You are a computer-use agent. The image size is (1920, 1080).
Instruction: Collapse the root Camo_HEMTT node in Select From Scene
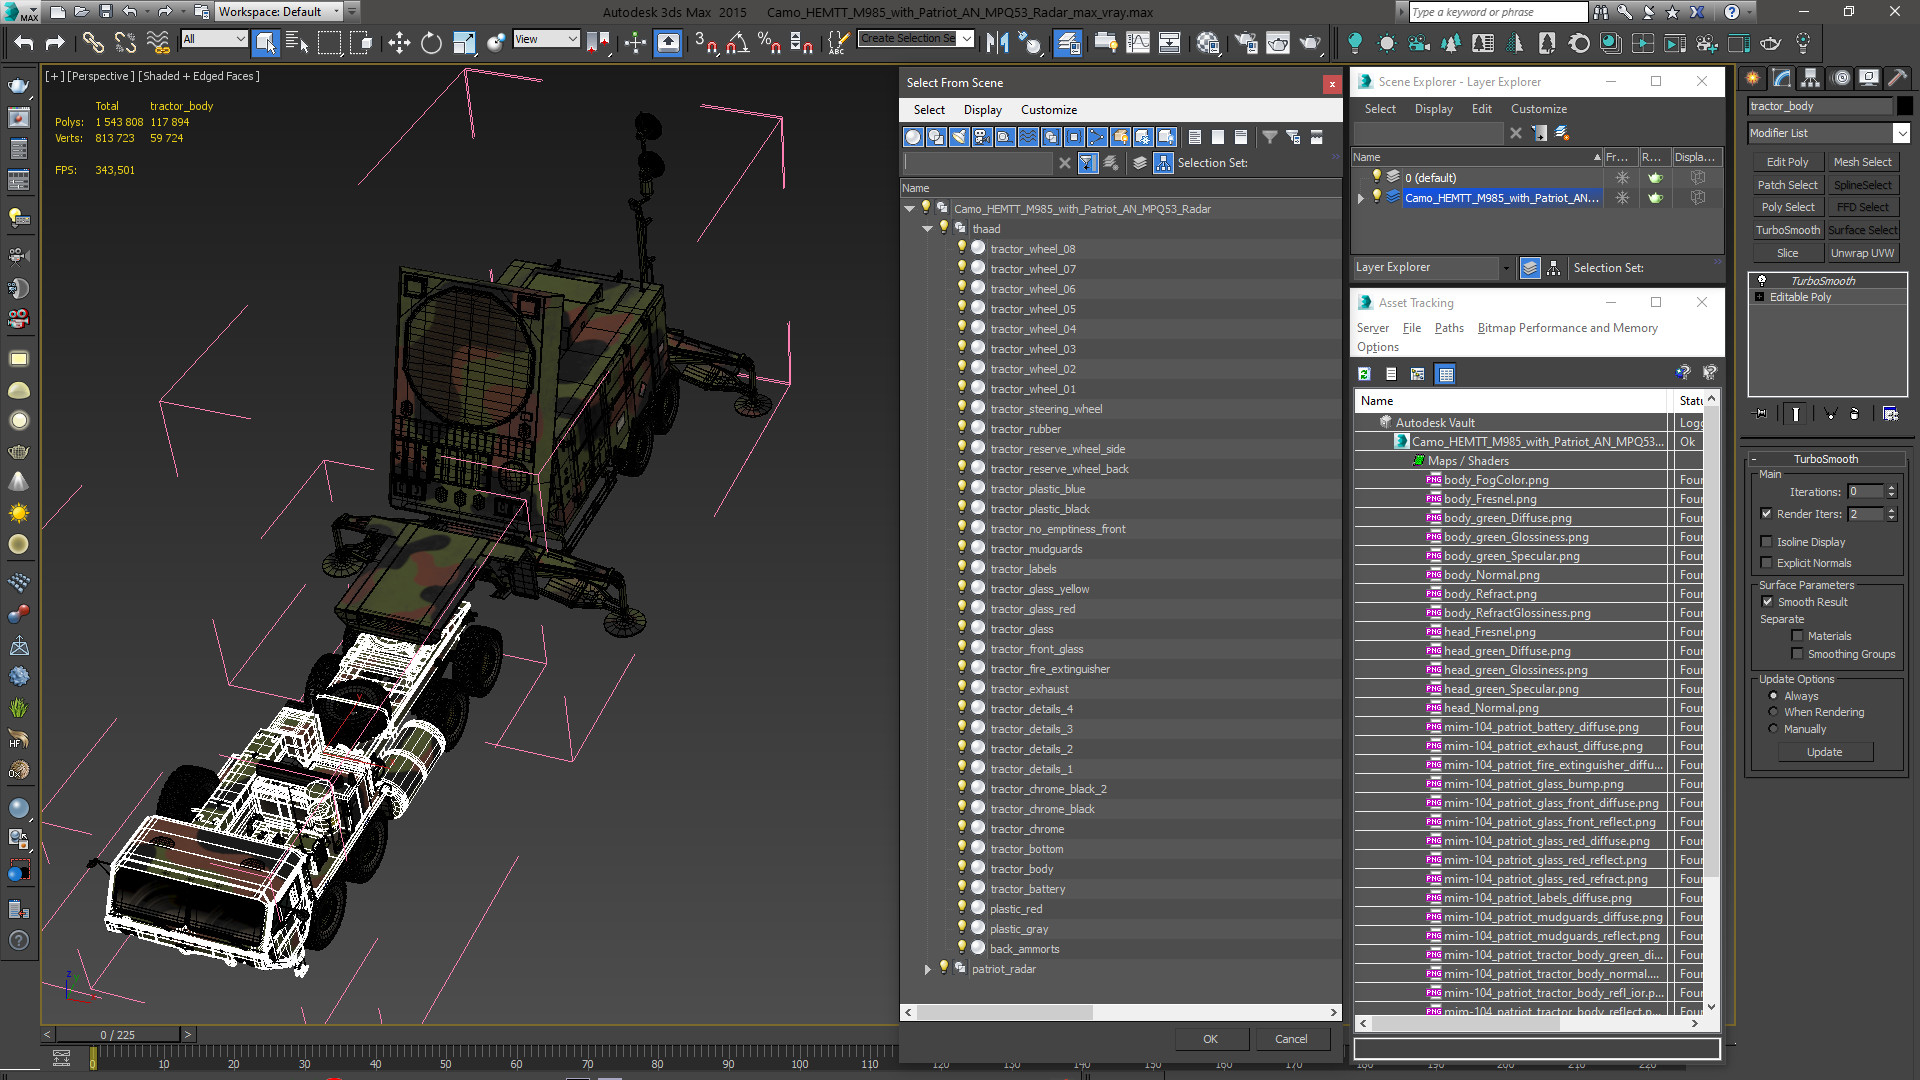coord(909,209)
